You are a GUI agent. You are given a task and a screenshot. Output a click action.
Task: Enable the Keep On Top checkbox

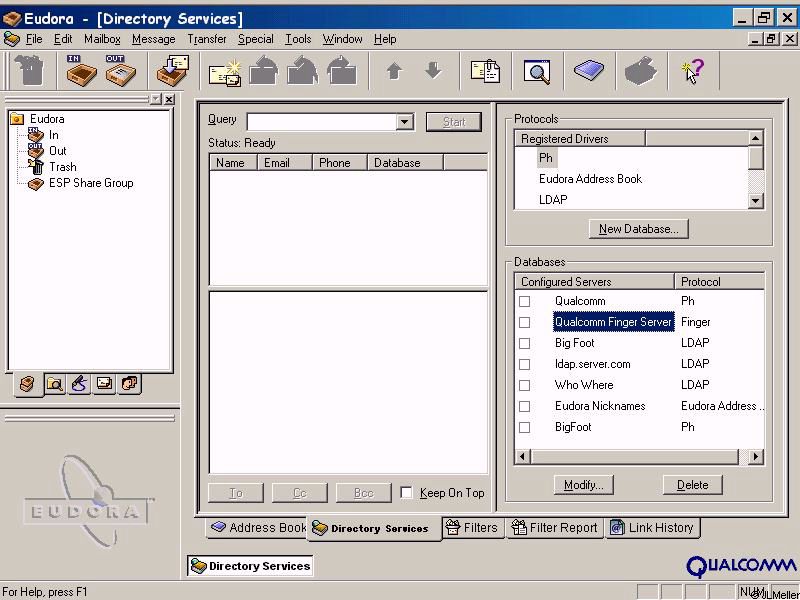[407, 493]
